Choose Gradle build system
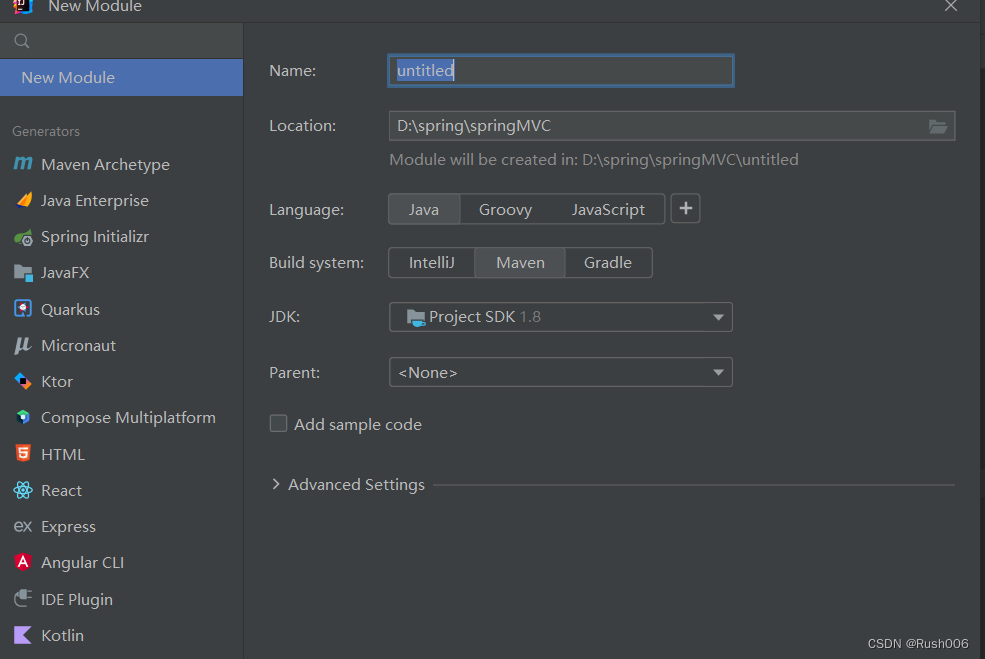Screen dimensions: 985x659 pos(607,263)
